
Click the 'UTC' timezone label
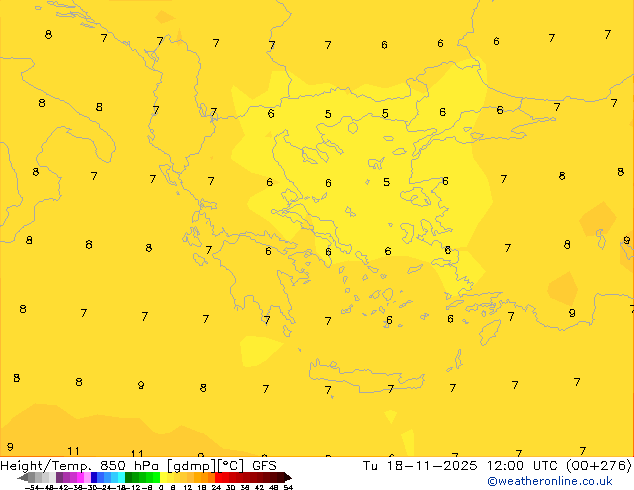[x=546, y=466]
